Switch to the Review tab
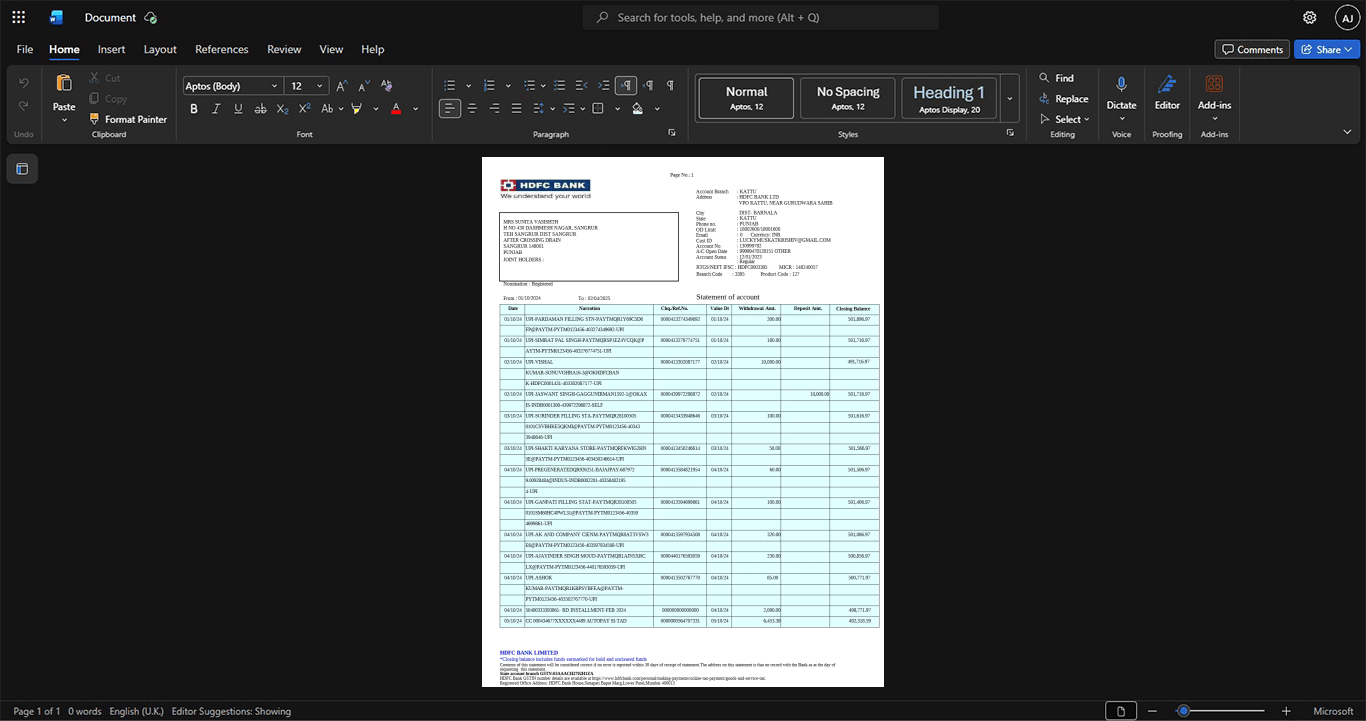1366x721 pixels. pos(284,49)
